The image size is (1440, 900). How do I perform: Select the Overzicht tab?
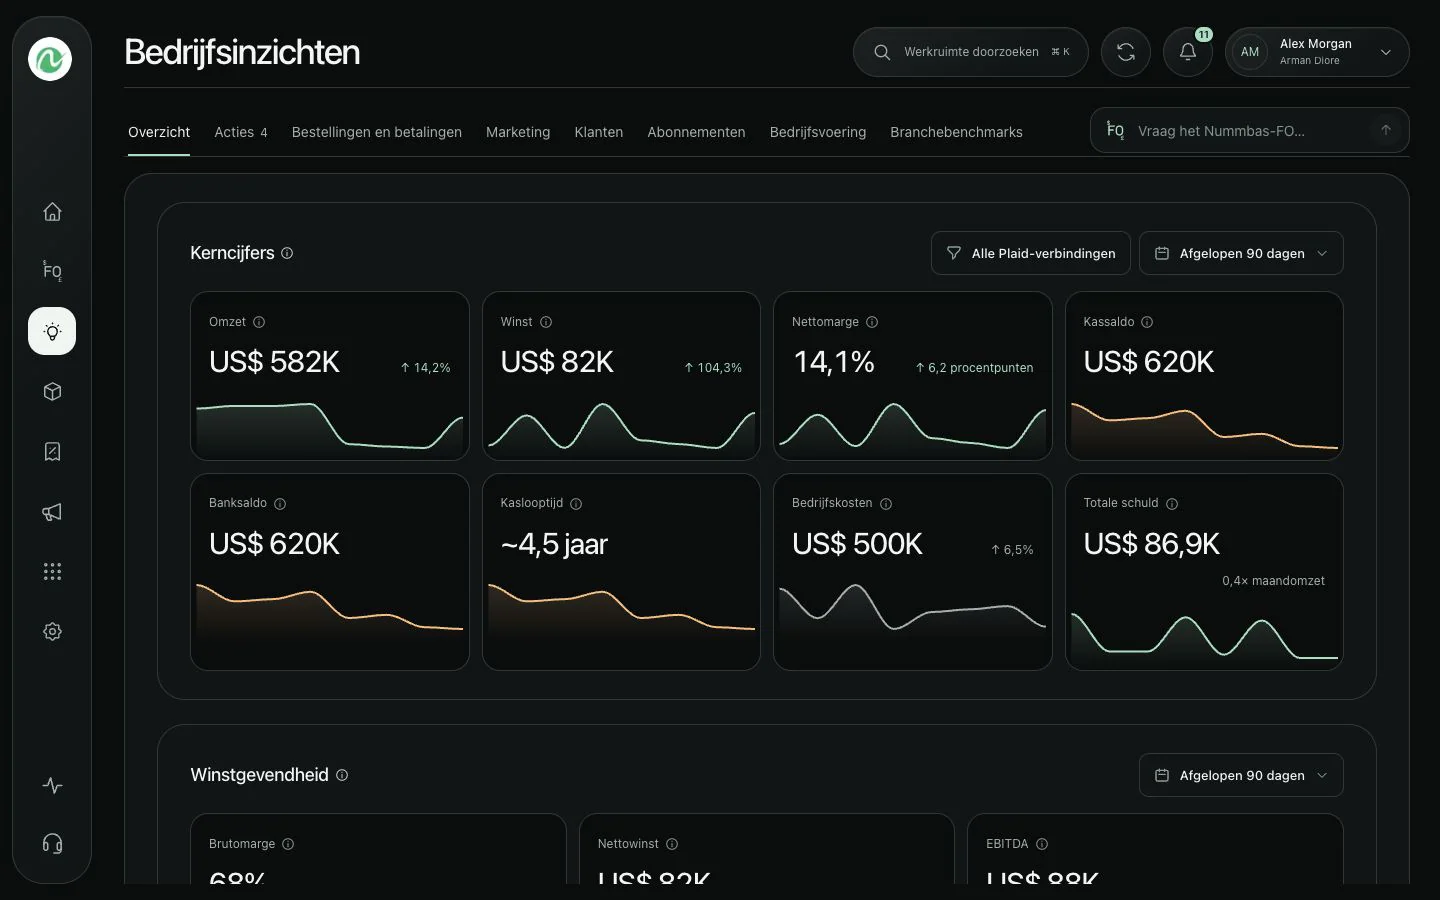click(159, 132)
